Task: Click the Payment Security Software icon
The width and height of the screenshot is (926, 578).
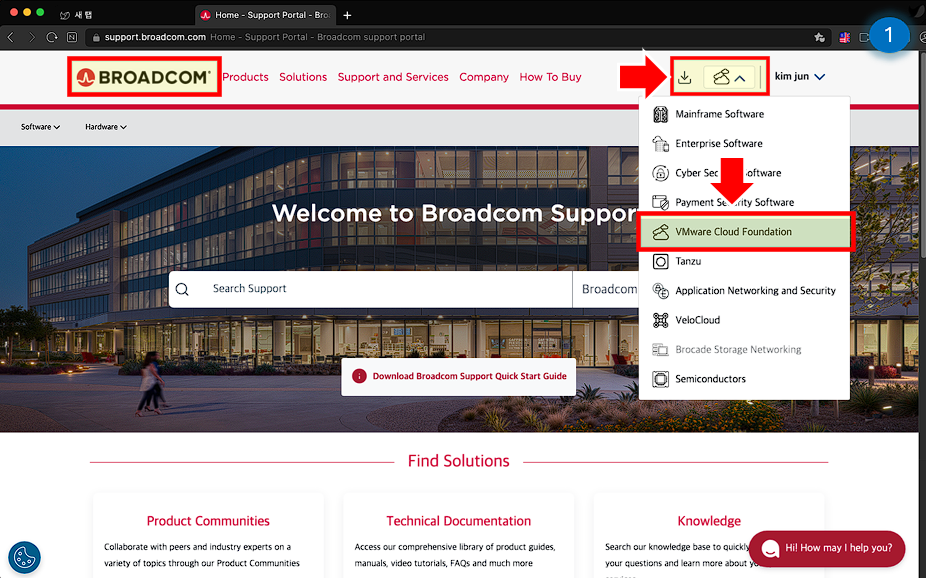Action: [660, 203]
